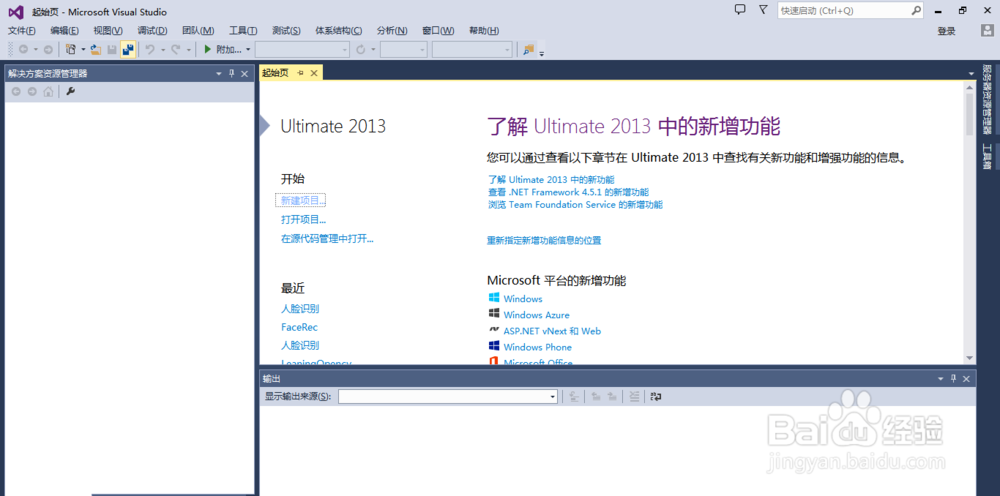
Task: Click the account avatar icon near sign in
Action: coord(986,31)
